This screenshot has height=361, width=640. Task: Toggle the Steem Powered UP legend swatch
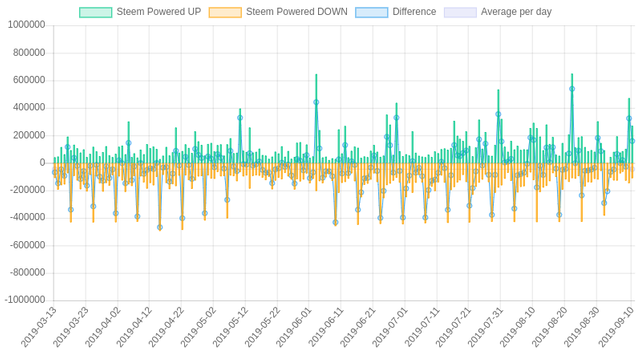pos(96,12)
